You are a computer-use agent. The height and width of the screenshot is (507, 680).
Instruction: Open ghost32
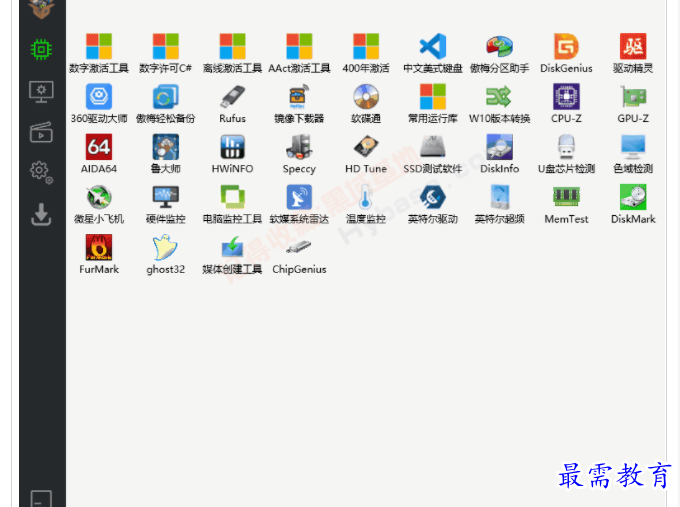coord(166,254)
